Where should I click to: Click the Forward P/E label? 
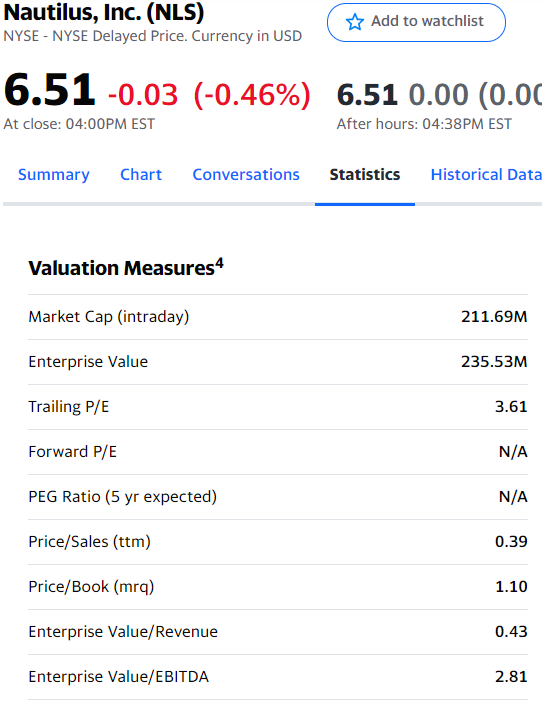(73, 451)
